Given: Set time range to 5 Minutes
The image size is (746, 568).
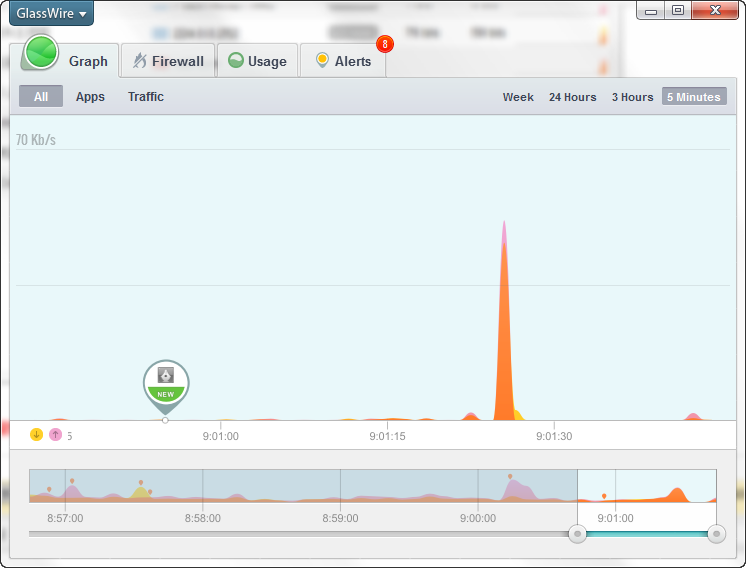Looking at the screenshot, I should (x=693, y=97).
